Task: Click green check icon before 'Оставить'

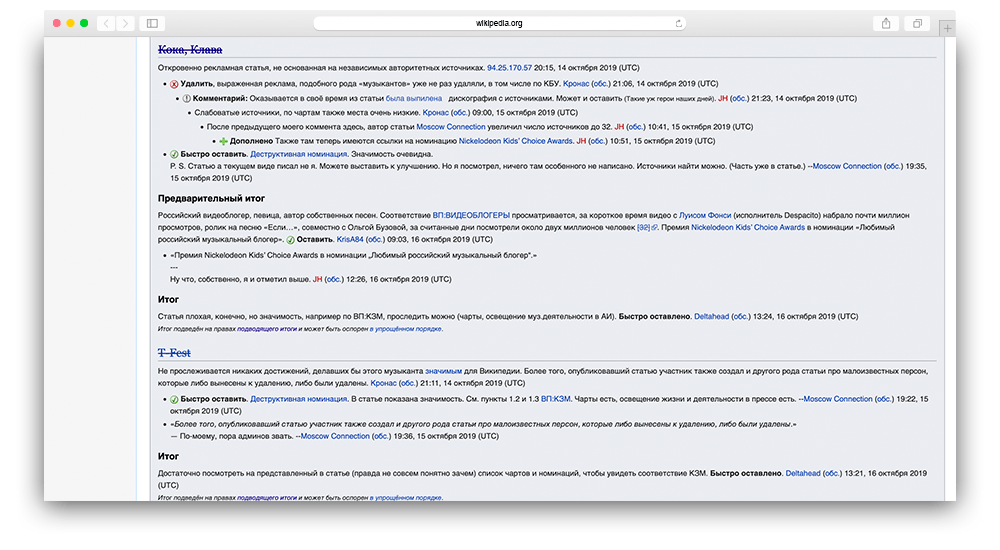Action: coord(290,240)
